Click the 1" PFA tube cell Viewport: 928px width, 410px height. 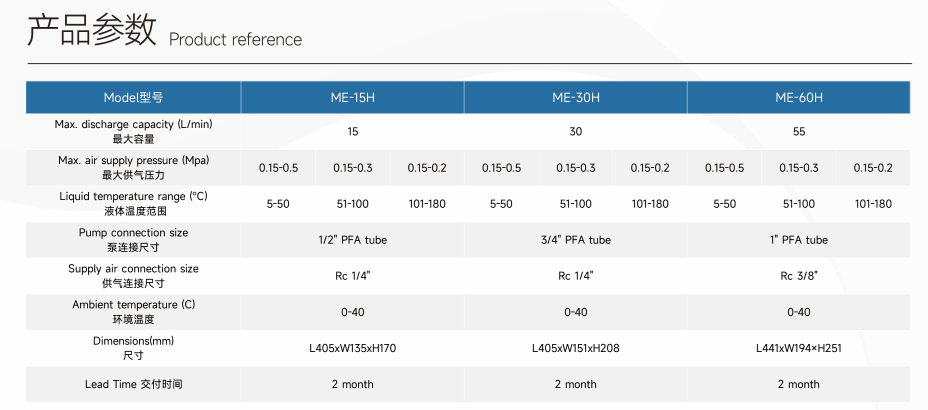tap(798, 240)
